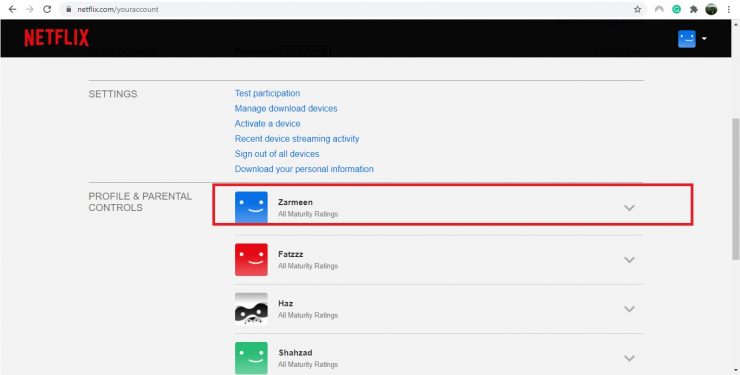Image resolution: width=740 pixels, height=375 pixels.
Task: Open Manage download devices link
Action: 286,108
